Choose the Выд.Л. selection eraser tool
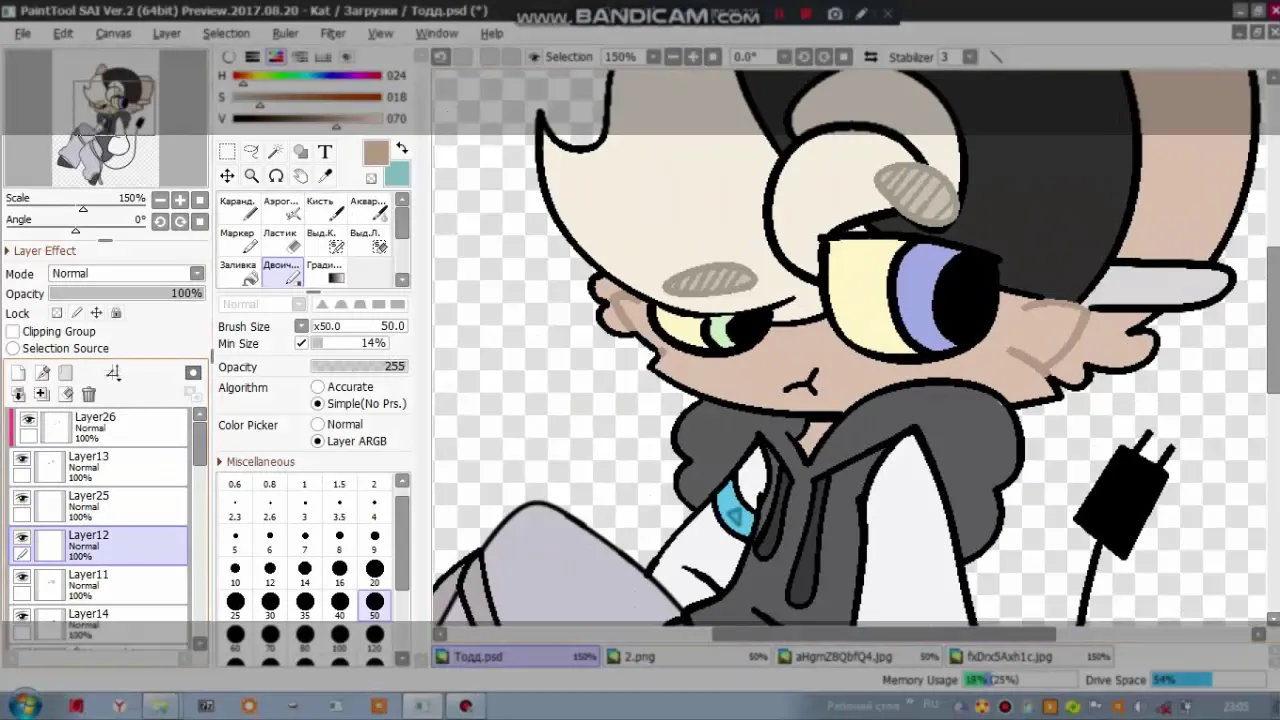1280x720 pixels. pyautogui.click(x=367, y=241)
